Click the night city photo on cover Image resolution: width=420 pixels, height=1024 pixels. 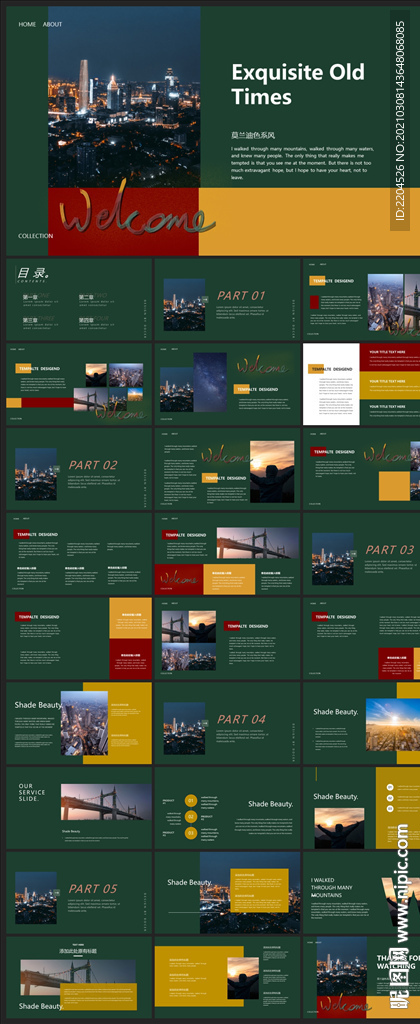pos(124,98)
